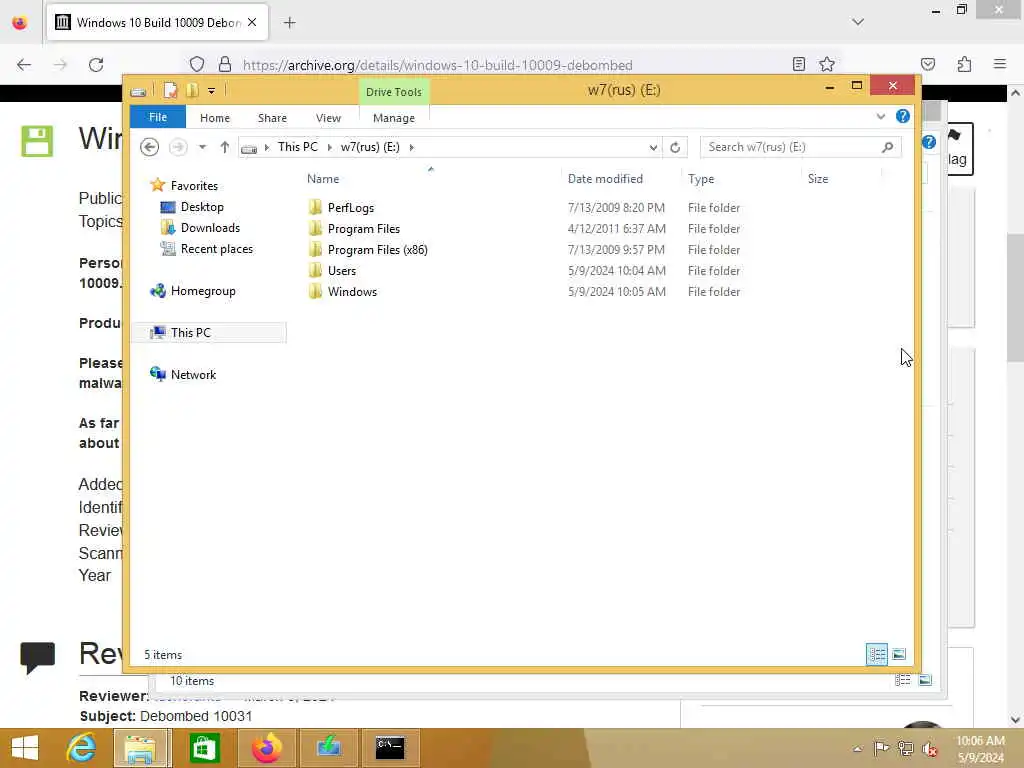The image size is (1024, 768).
Task: Open Windows Store from the taskbar
Action: (x=204, y=748)
